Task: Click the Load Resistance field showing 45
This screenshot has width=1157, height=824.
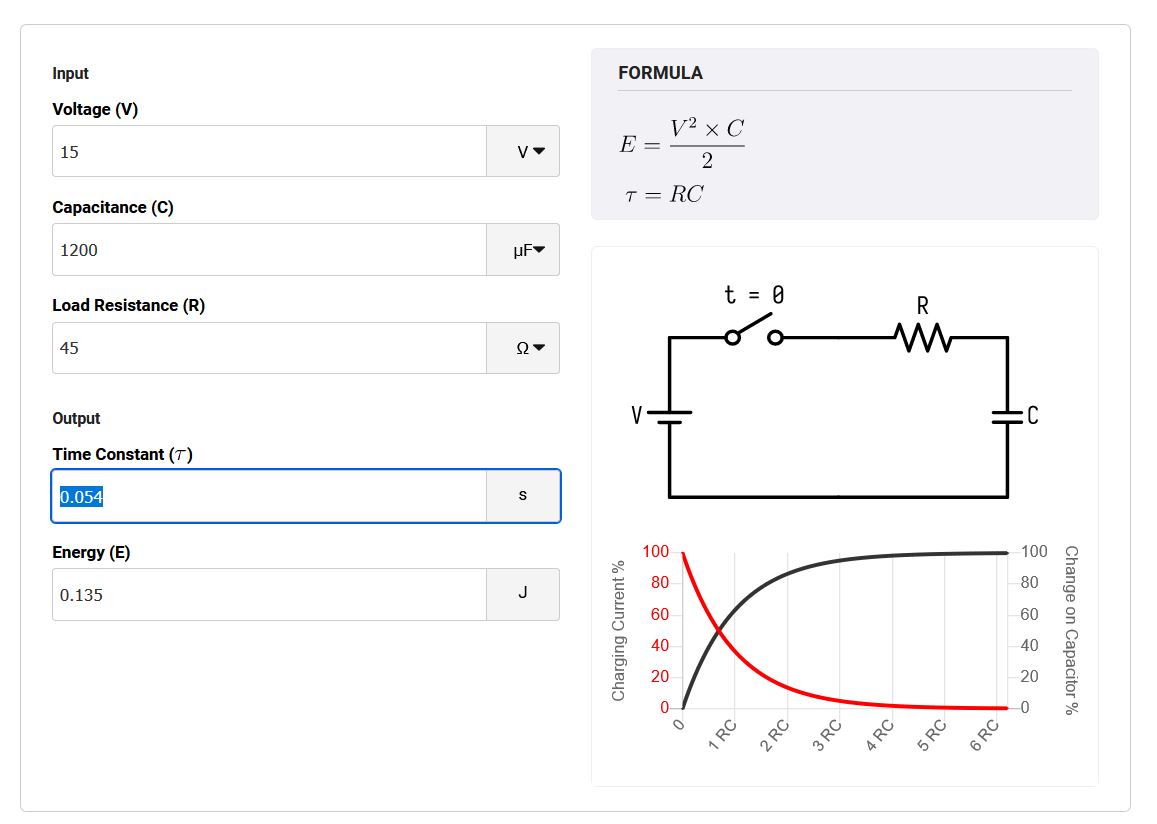Action: [269, 348]
